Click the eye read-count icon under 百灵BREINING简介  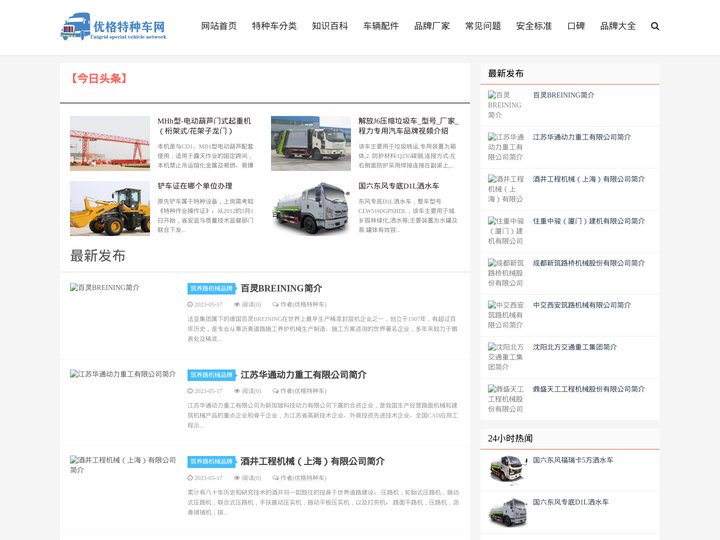click(x=237, y=304)
